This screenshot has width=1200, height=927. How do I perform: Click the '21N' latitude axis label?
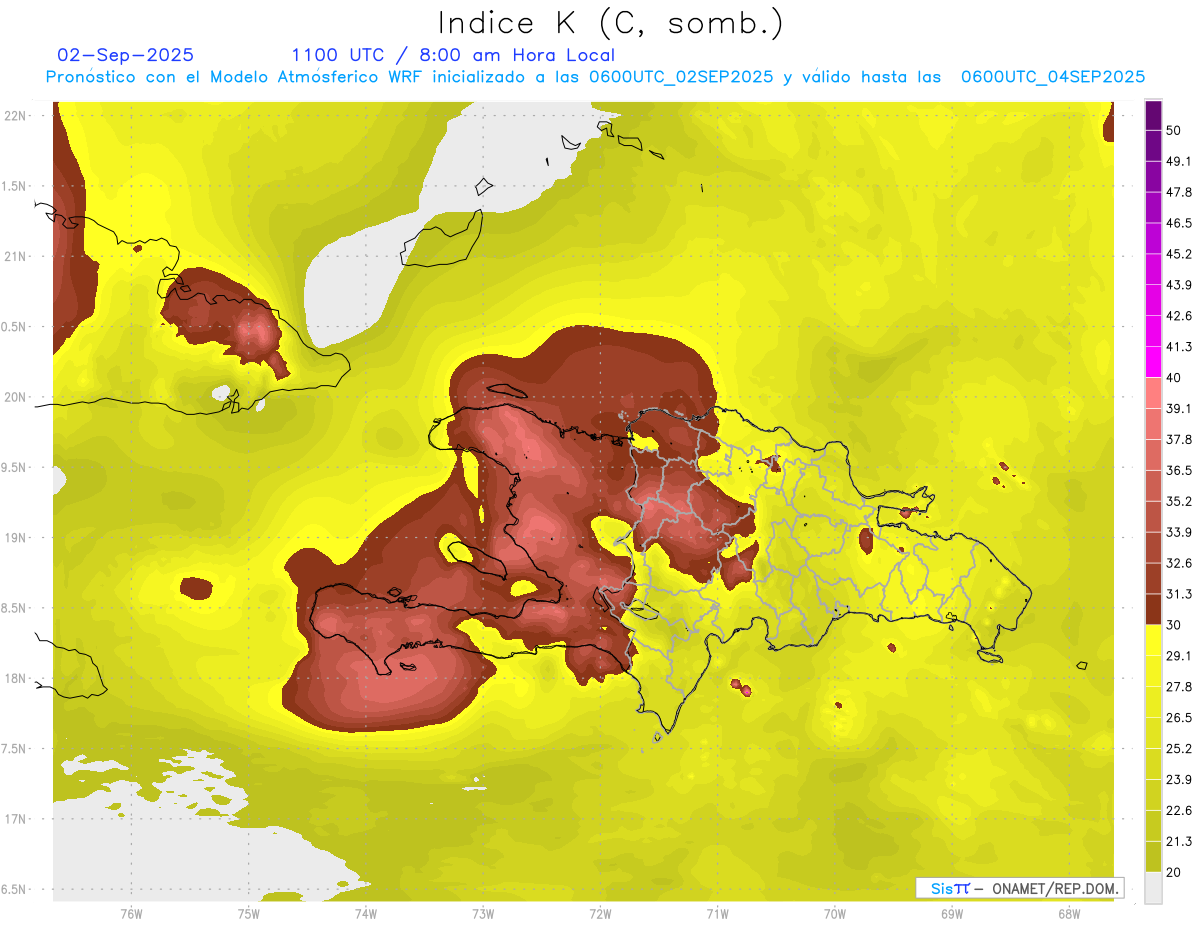point(15,256)
